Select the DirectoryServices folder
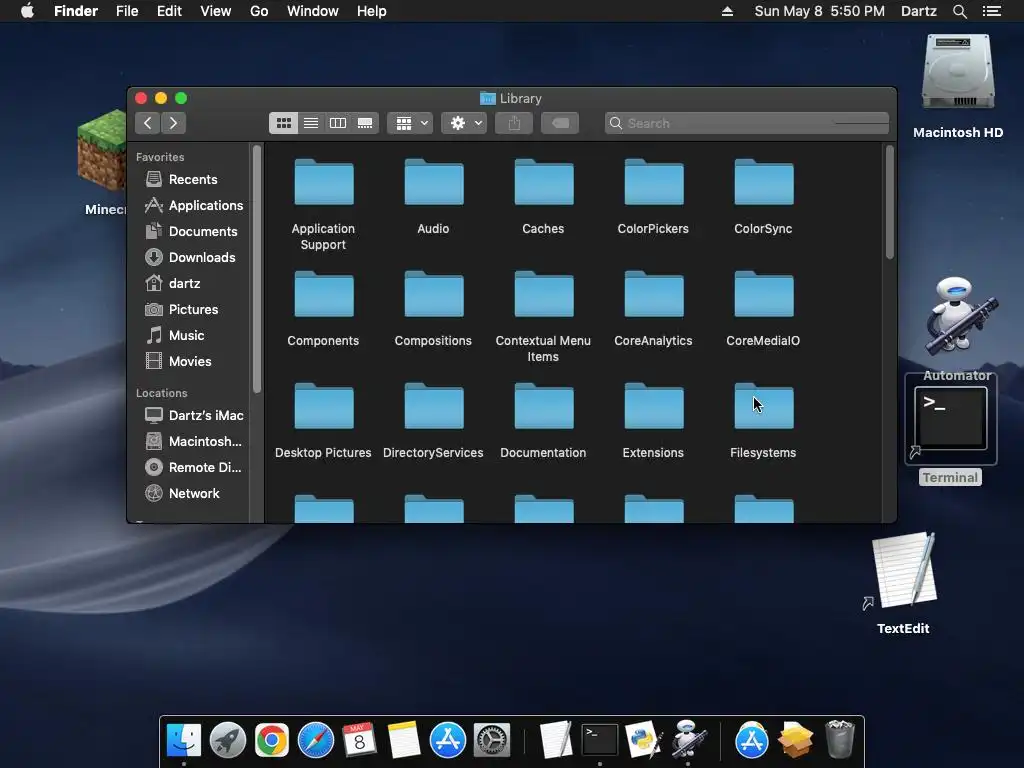Screen dimensions: 1024x768 434,407
